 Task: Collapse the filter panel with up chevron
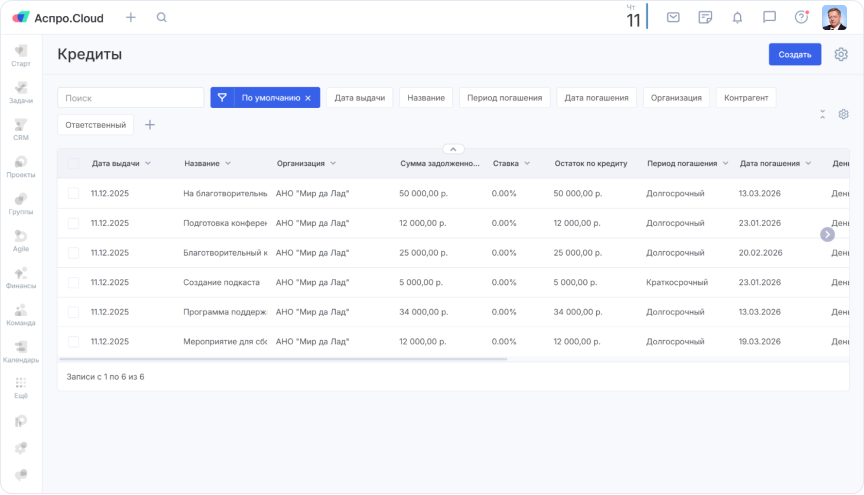[453, 149]
